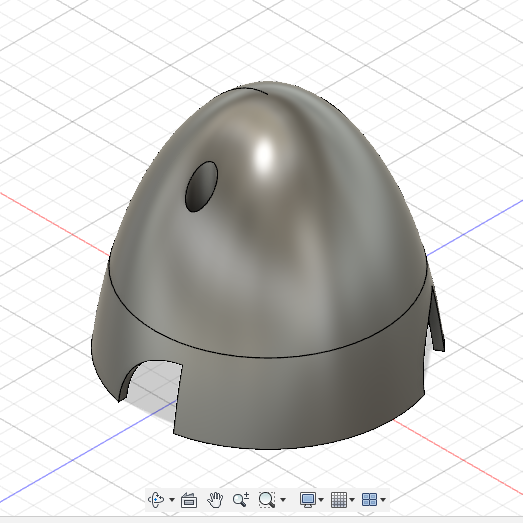This screenshot has width=523, height=523.
Task: Expand the Zoom Window dropdown arrow
Action: pos(283,500)
